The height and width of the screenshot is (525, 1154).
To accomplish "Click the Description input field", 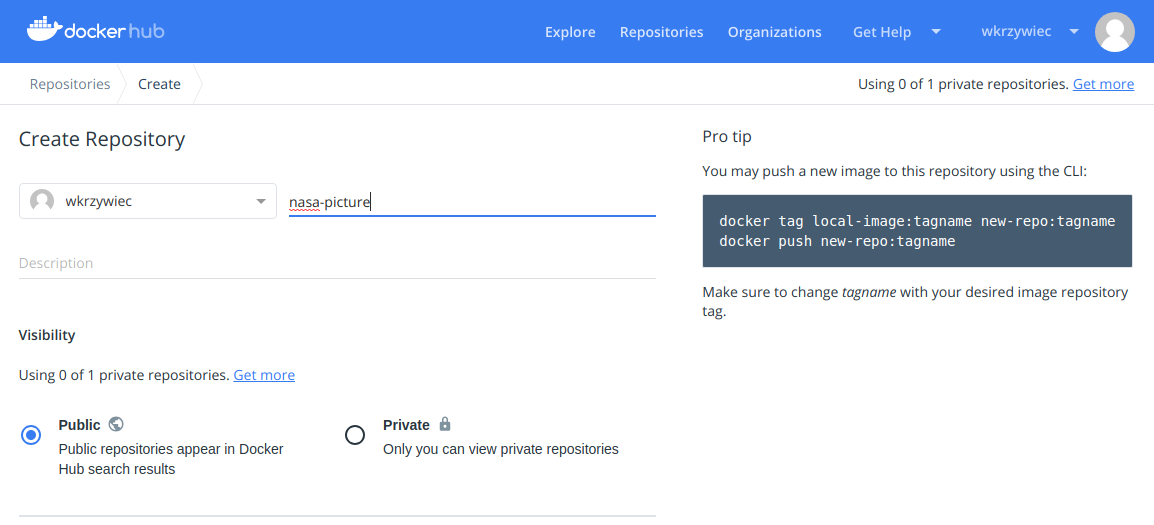I will [x=337, y=263].
